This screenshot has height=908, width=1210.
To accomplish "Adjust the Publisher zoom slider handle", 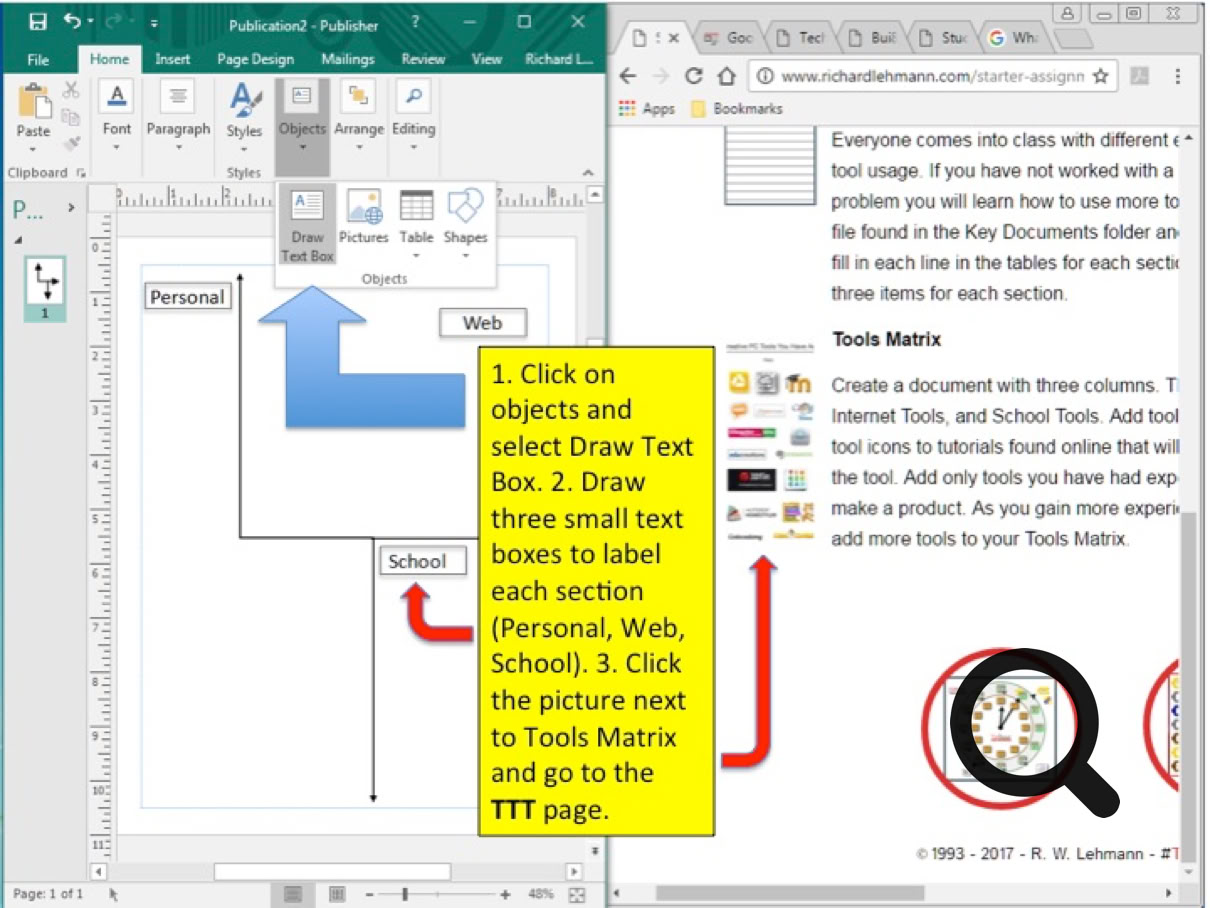I will coord(405,893).
